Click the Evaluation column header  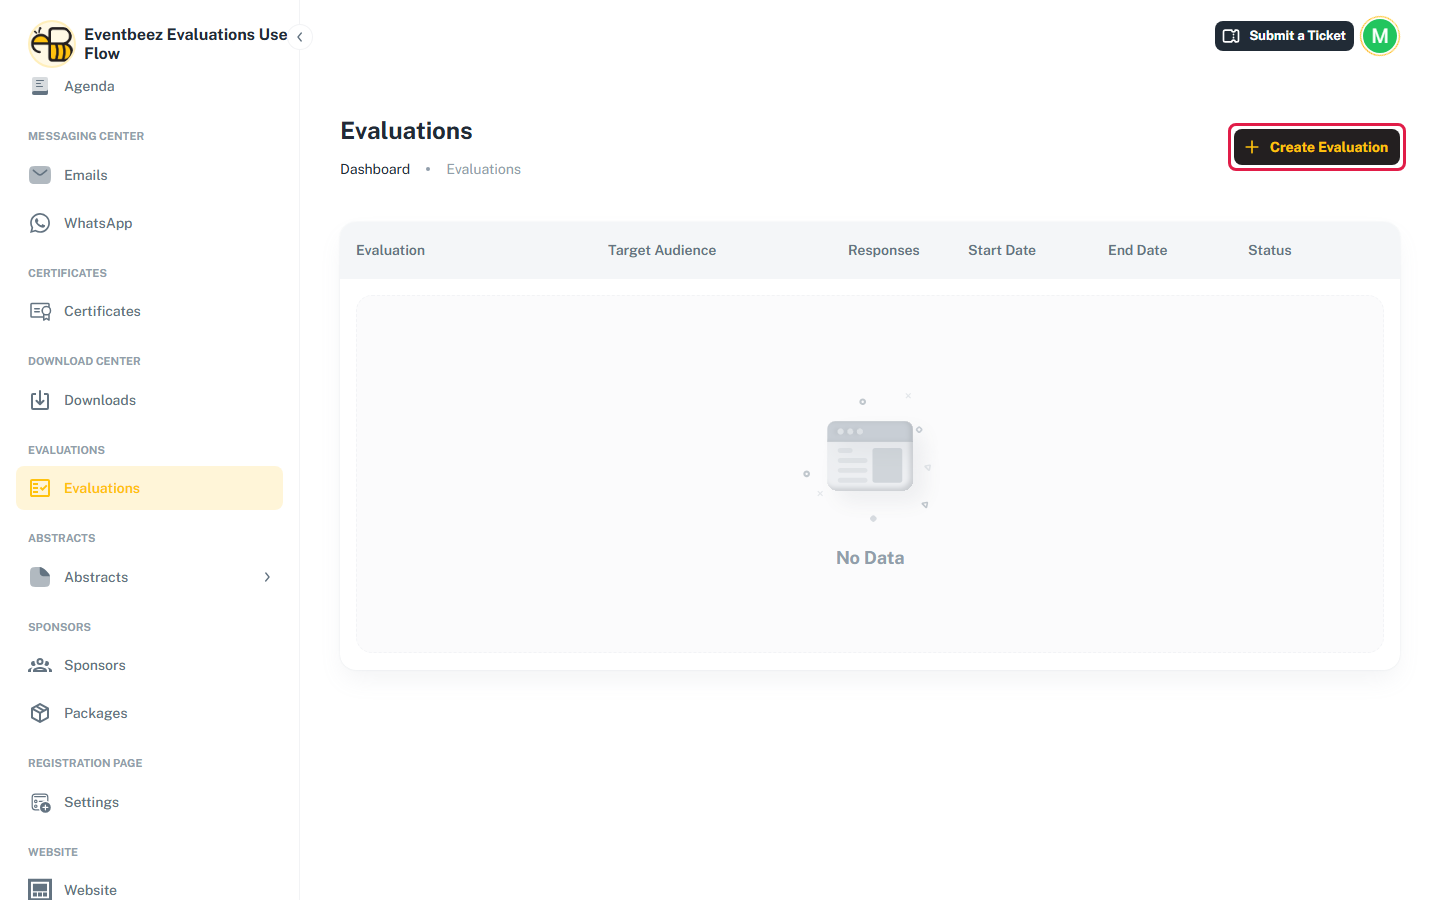[390, 250]
